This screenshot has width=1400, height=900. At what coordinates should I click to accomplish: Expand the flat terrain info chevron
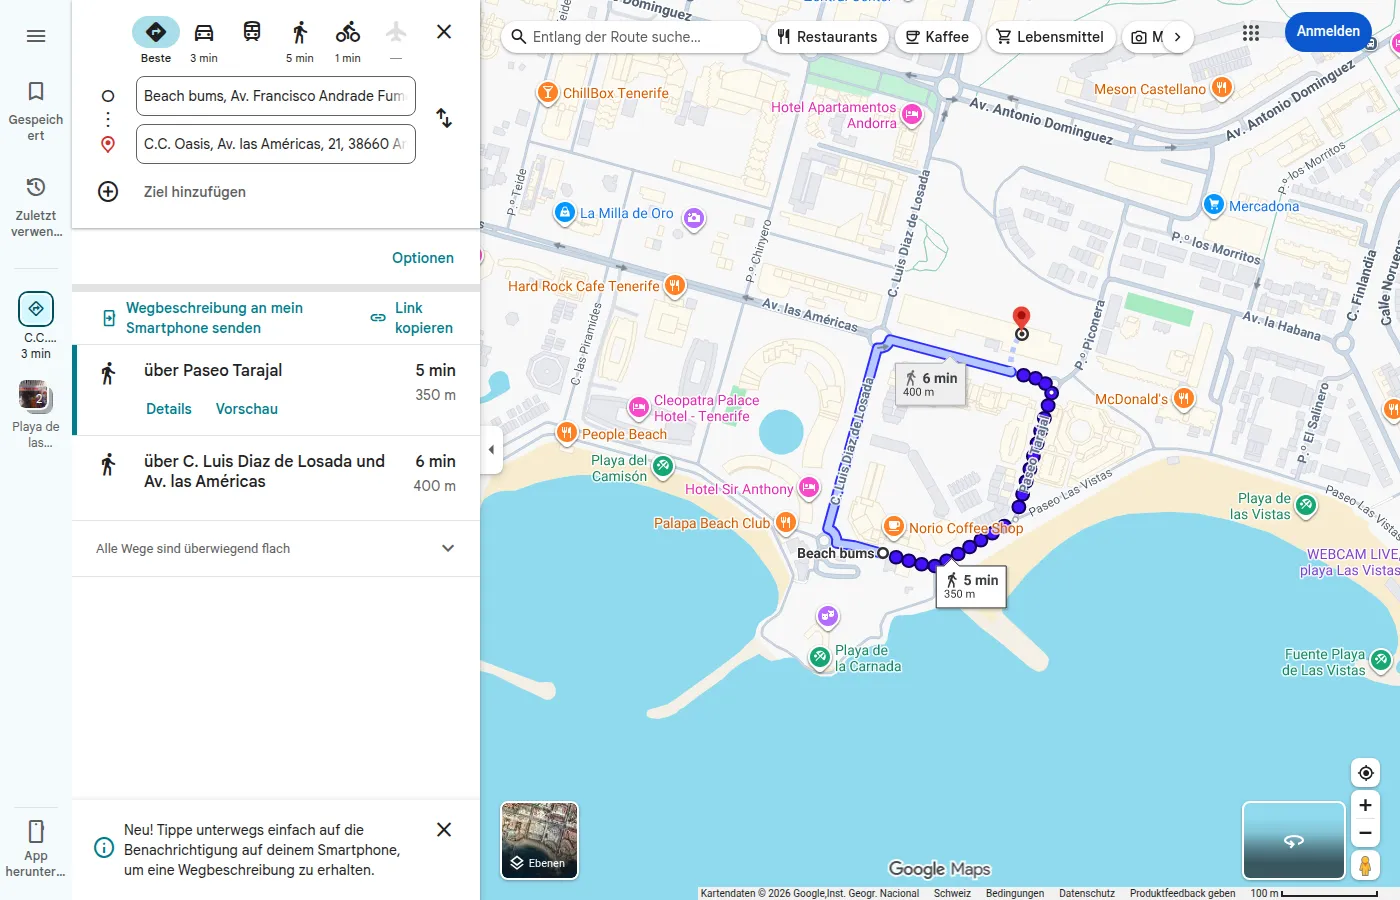(x=448, y=548)
